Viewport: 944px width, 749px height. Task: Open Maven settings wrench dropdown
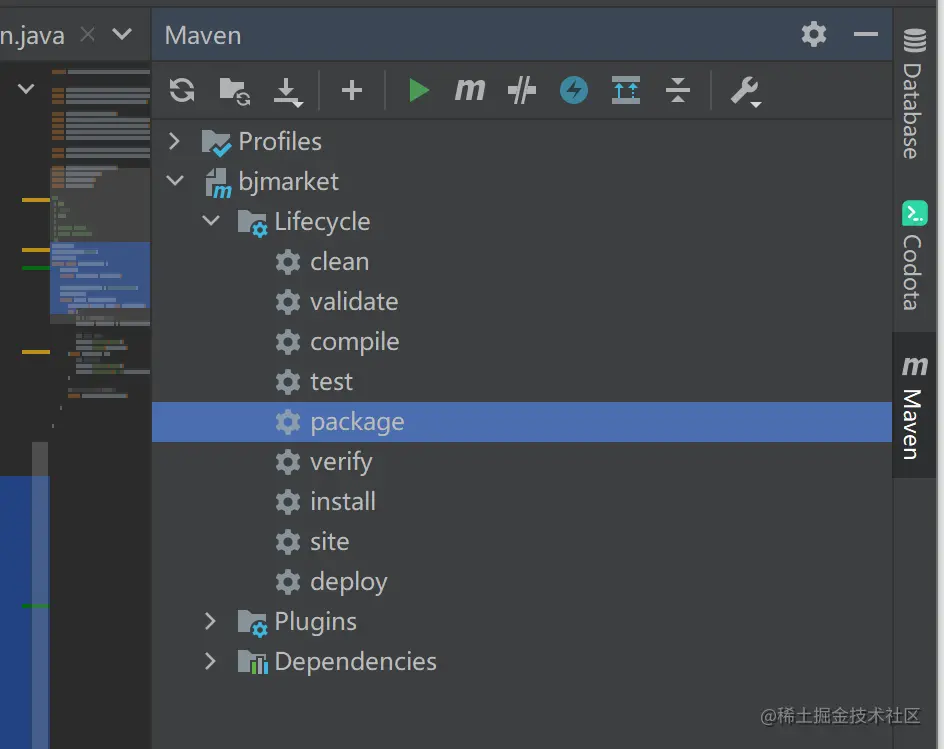pyautogui.click(x=746, y=92)
